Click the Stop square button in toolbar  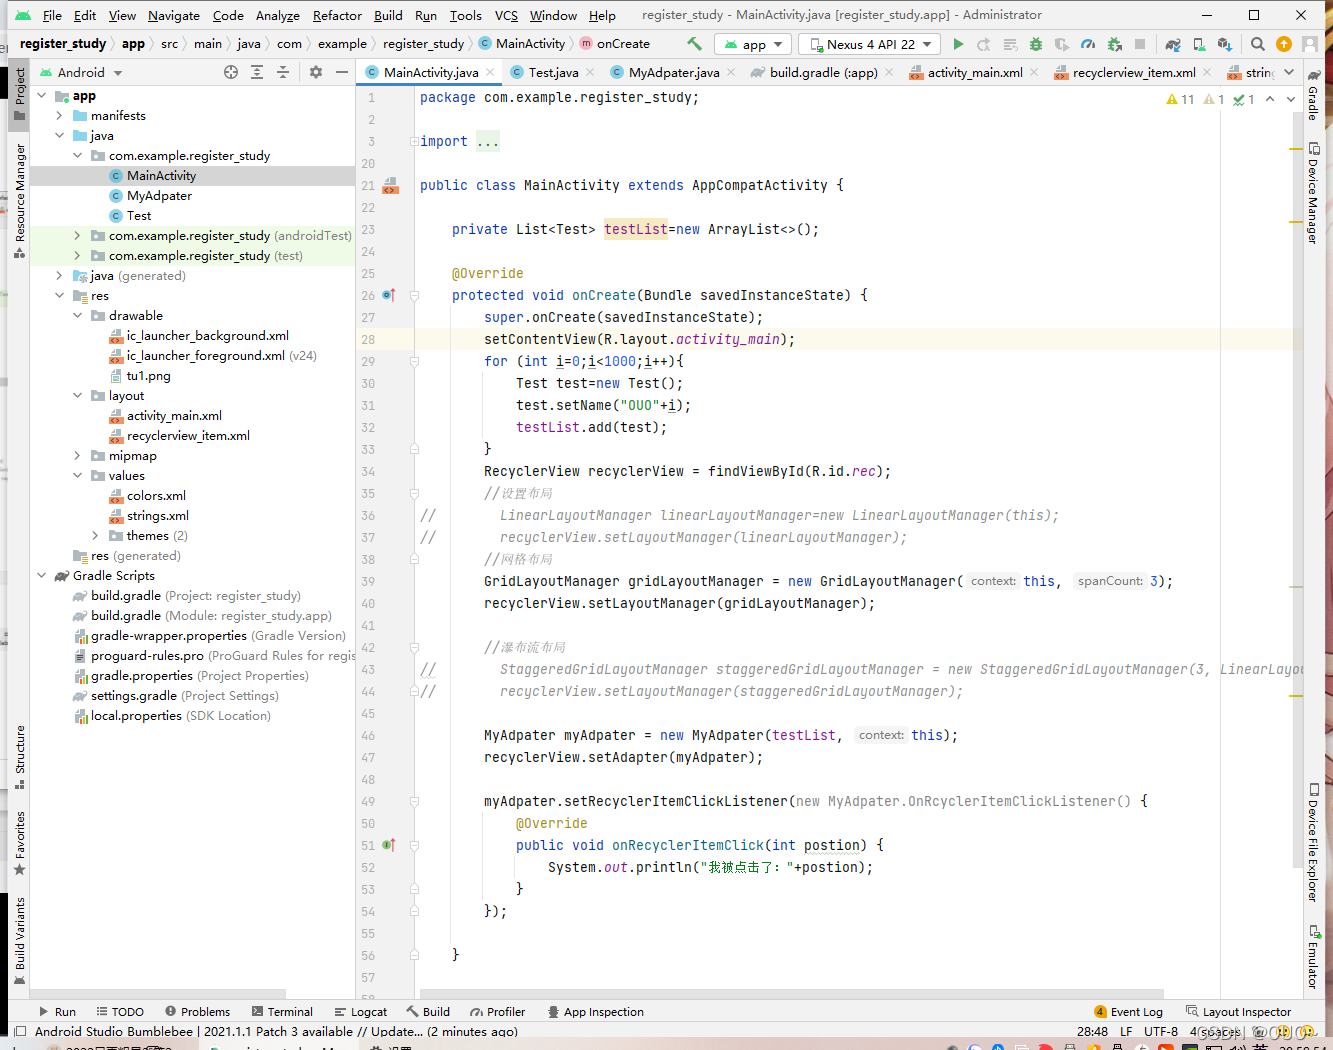(1140, 44)
